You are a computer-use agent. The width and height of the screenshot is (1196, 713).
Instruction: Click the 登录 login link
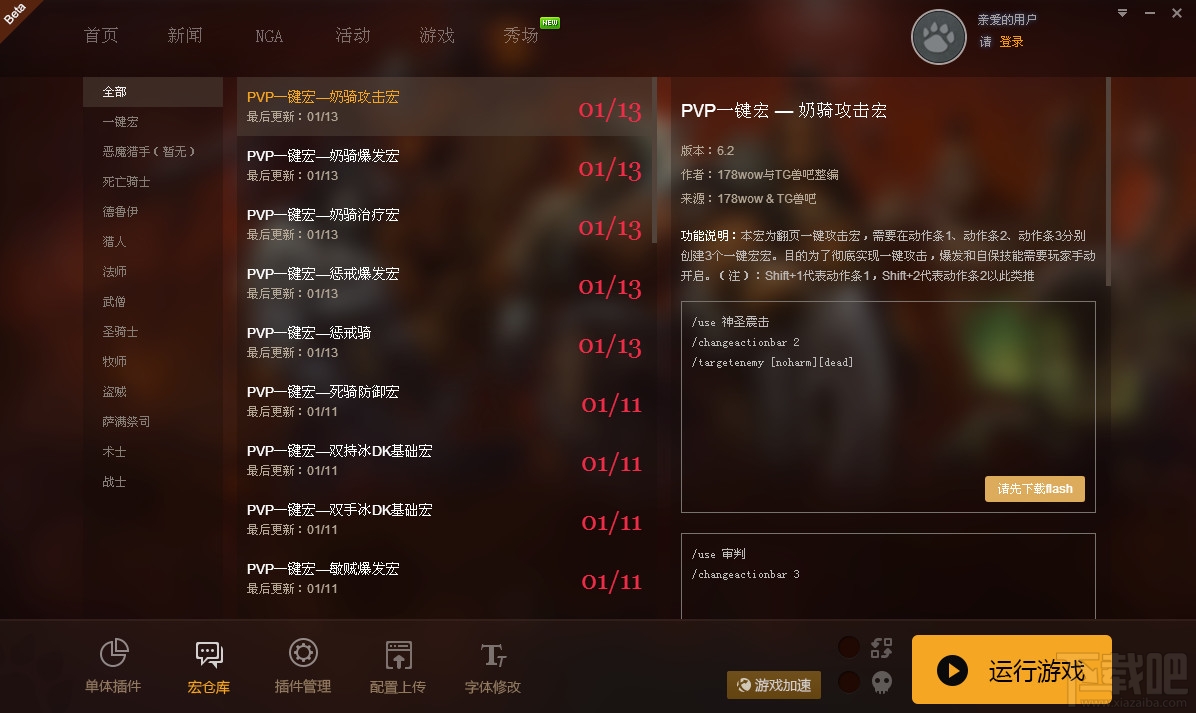(x=1011, y=42)
